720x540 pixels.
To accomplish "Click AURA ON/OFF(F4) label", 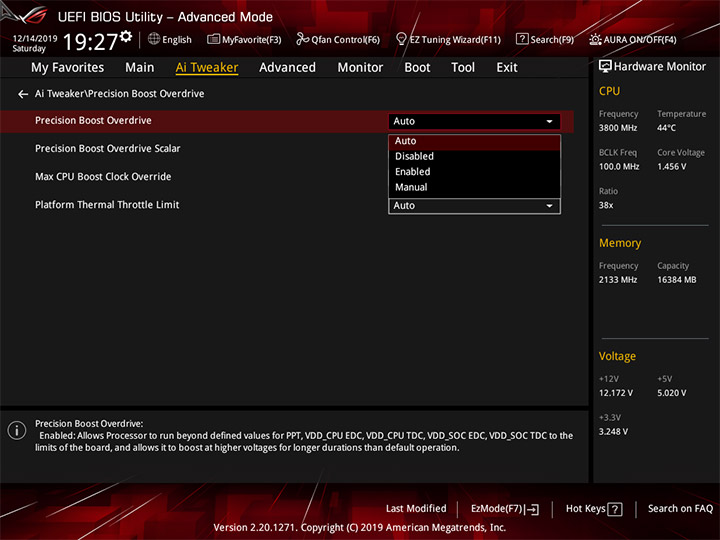I will click(640, 40).
